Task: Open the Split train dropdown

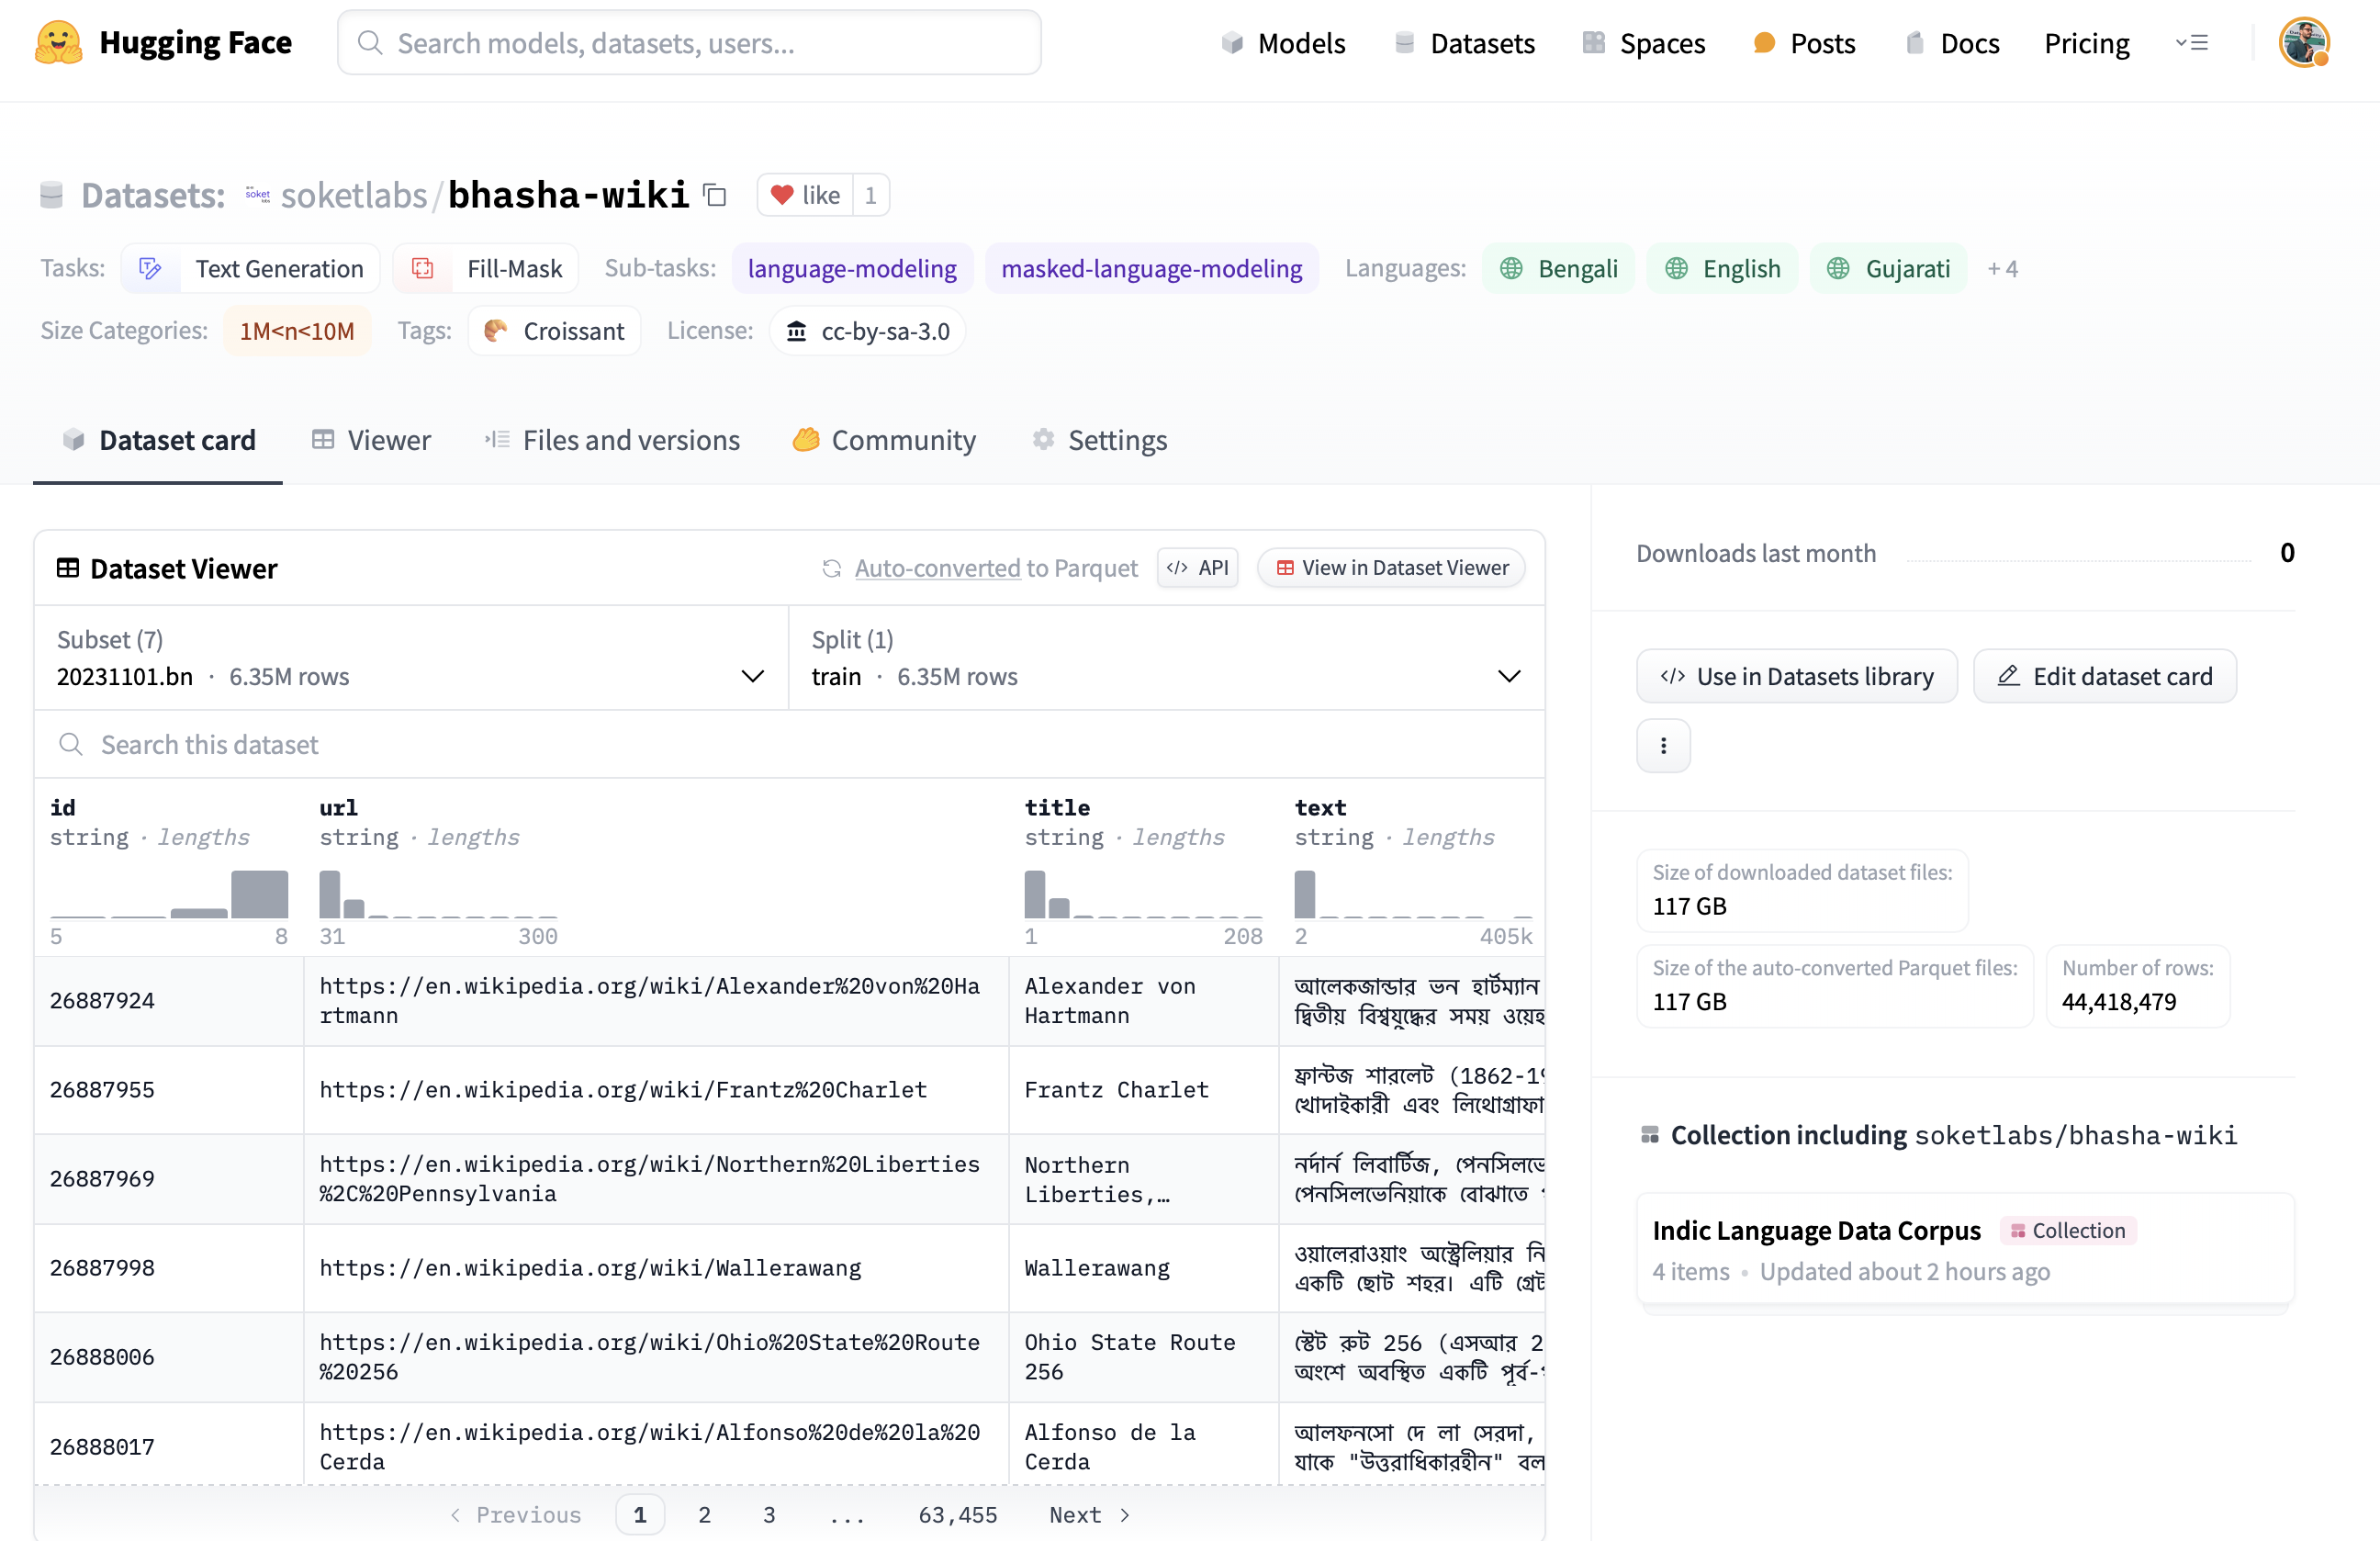Action: [1166, 659]
